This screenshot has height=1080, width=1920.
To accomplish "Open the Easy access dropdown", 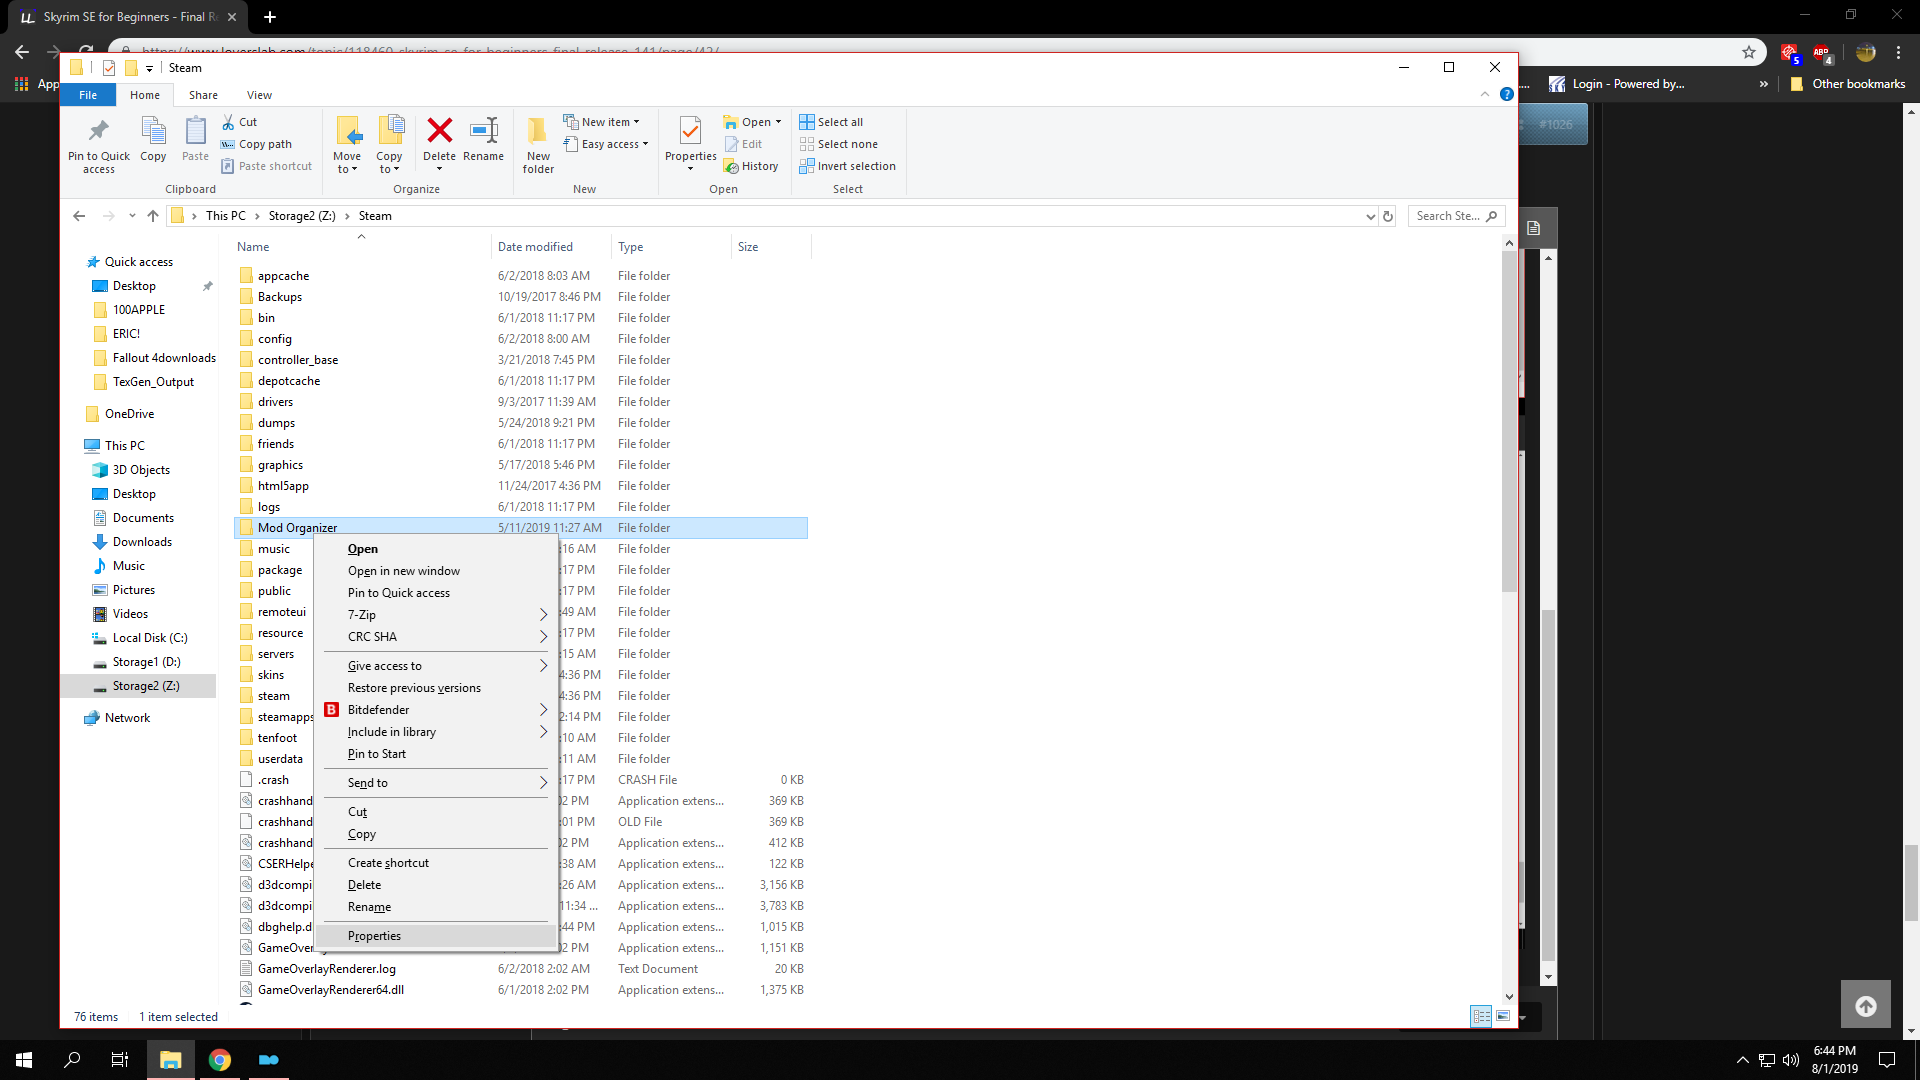I will click(x=606, y=144).
